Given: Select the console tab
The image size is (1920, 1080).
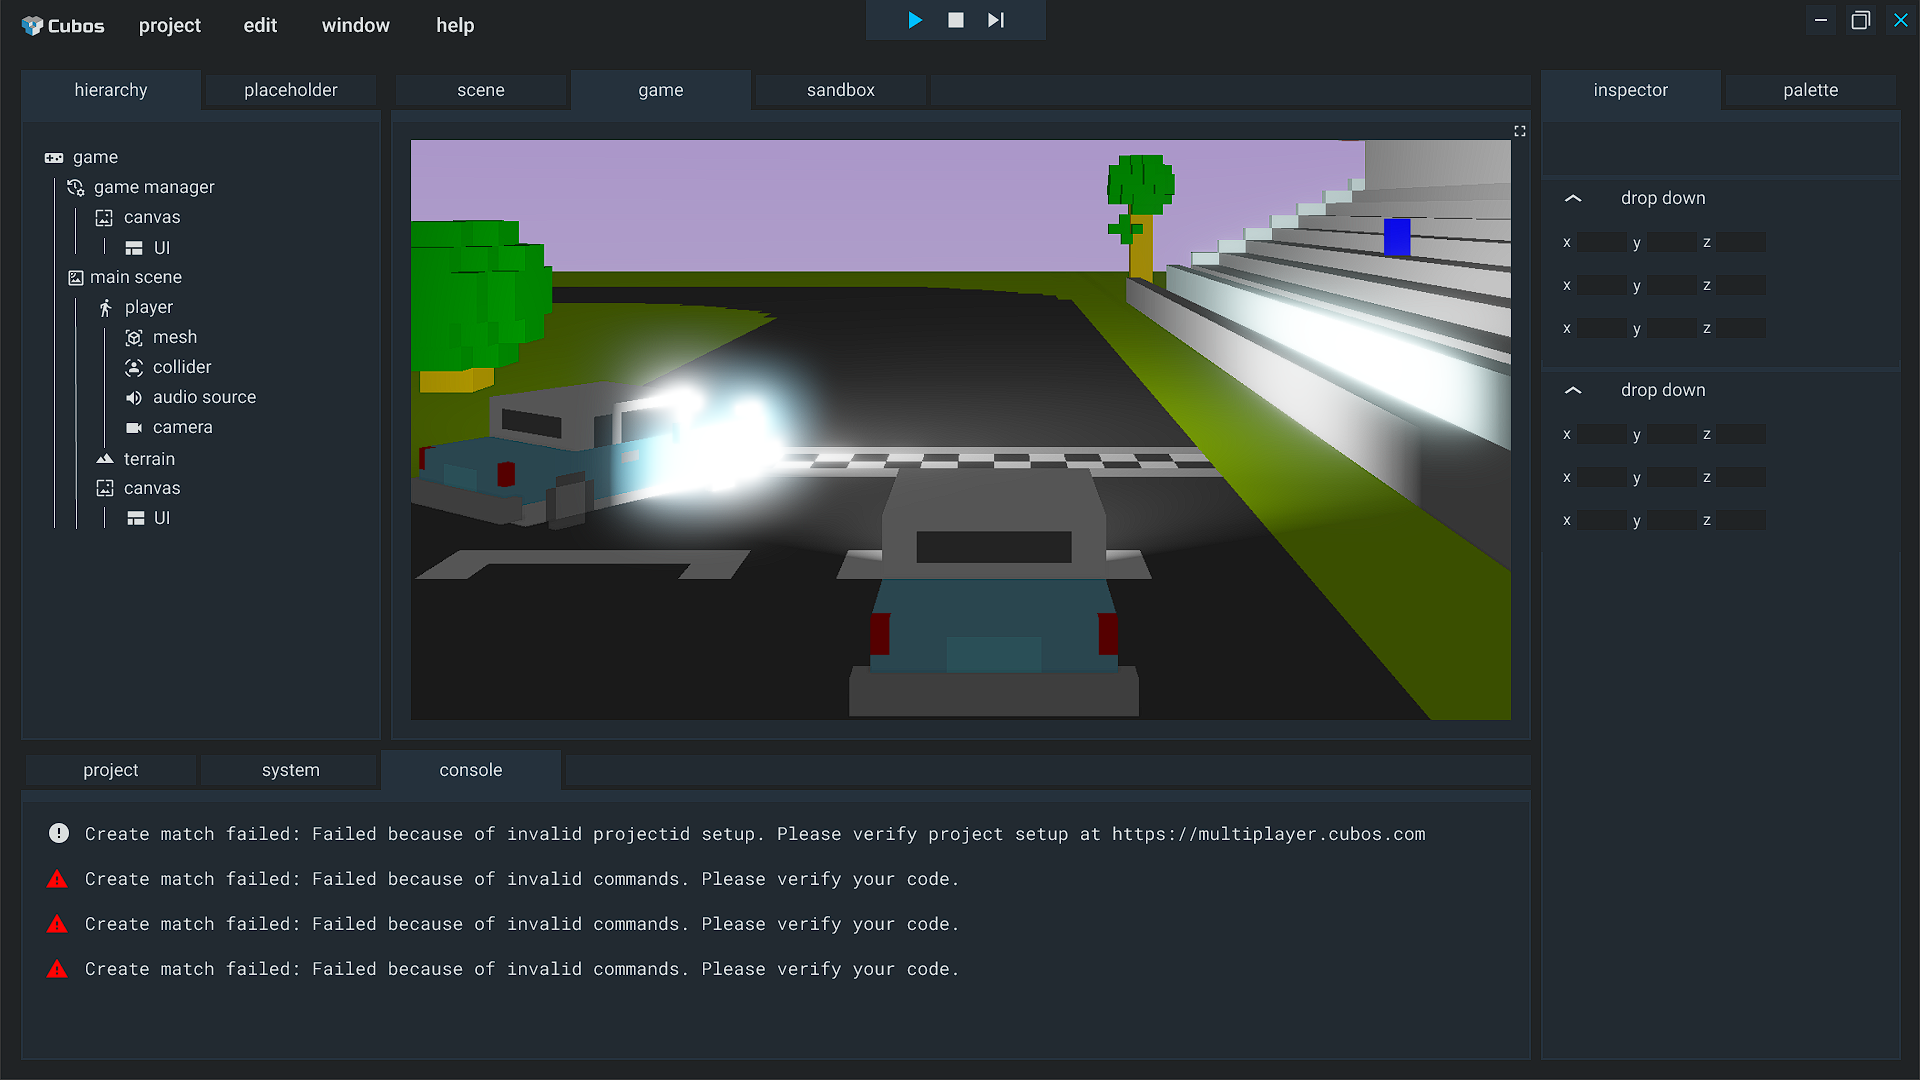Looking at the screenshot, I should click(x=471, y=770).
